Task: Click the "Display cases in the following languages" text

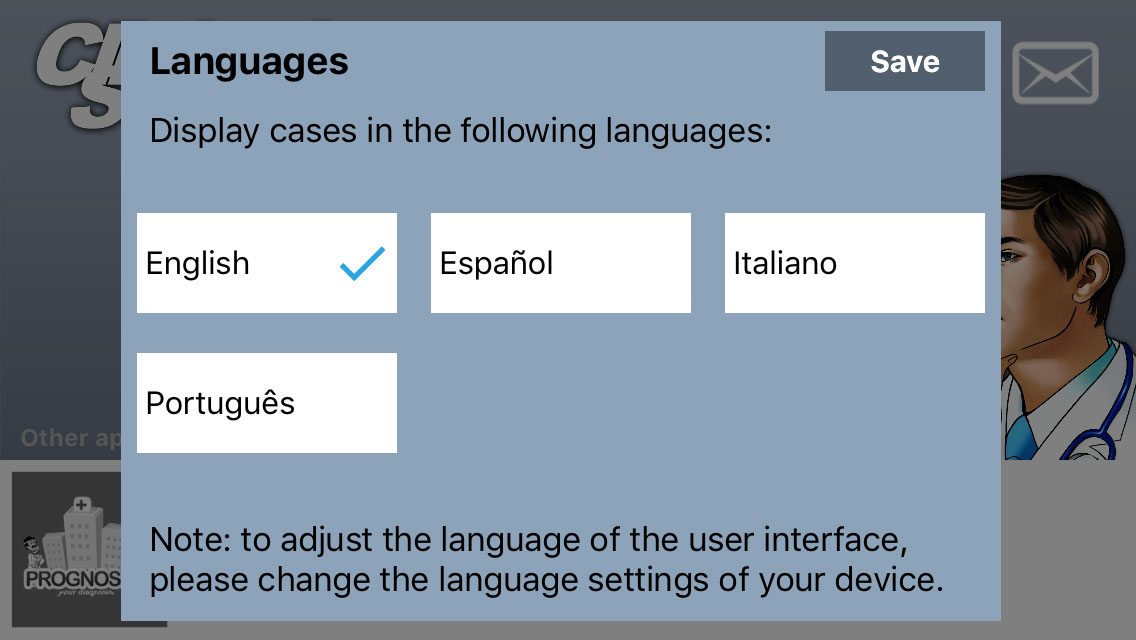Action: 460,131
